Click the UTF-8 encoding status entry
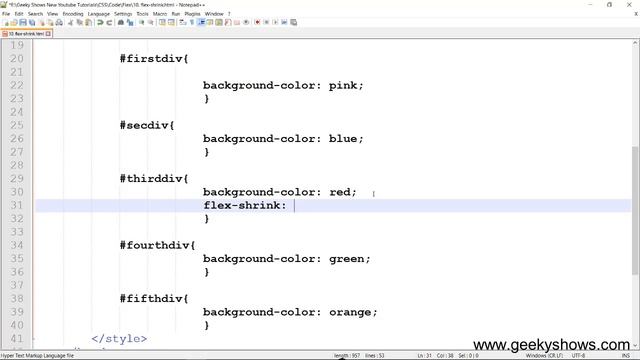This screenshot has width=640, height=360. point(578,356)
